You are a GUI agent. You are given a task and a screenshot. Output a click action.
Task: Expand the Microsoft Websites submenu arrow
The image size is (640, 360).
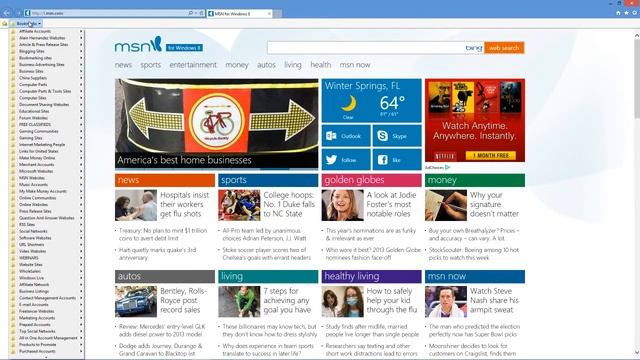[81, 171]
